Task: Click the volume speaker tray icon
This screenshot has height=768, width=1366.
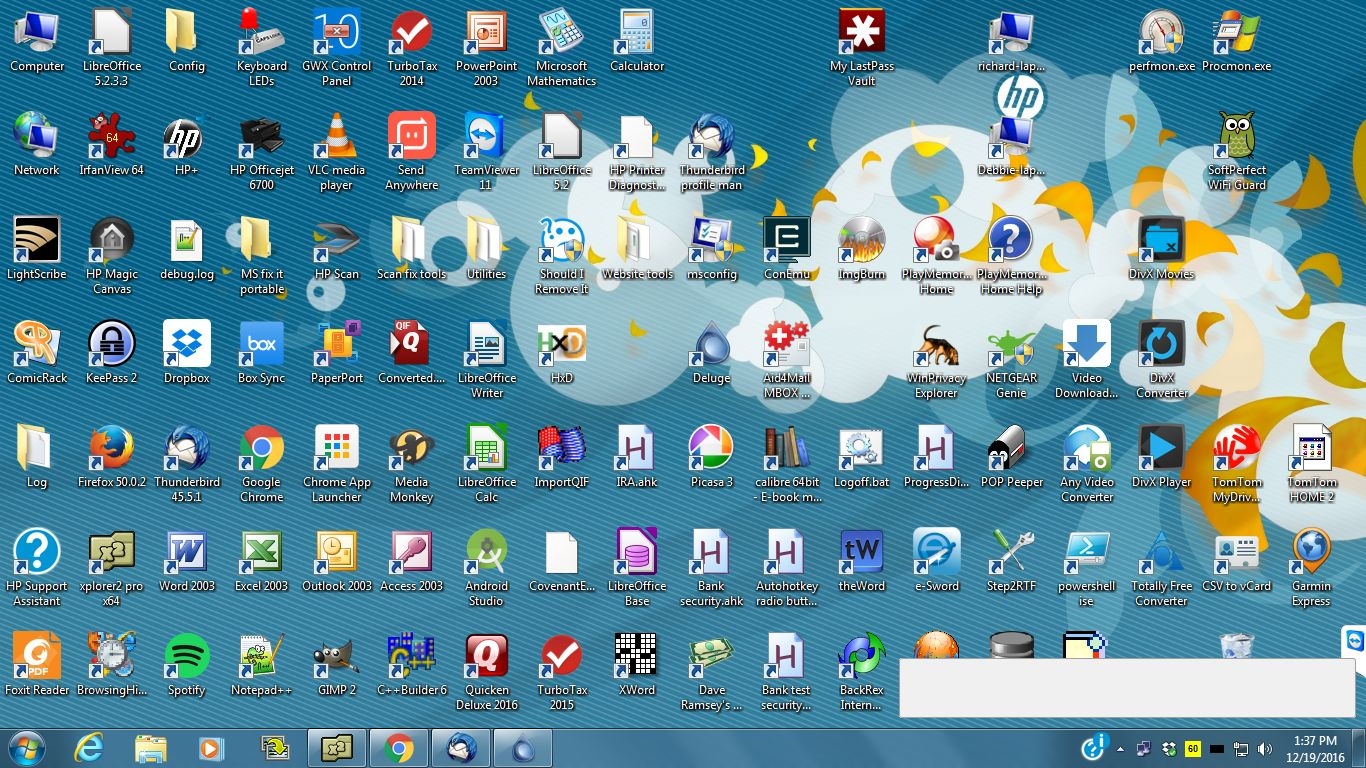Action: [x=1266, y=748]
